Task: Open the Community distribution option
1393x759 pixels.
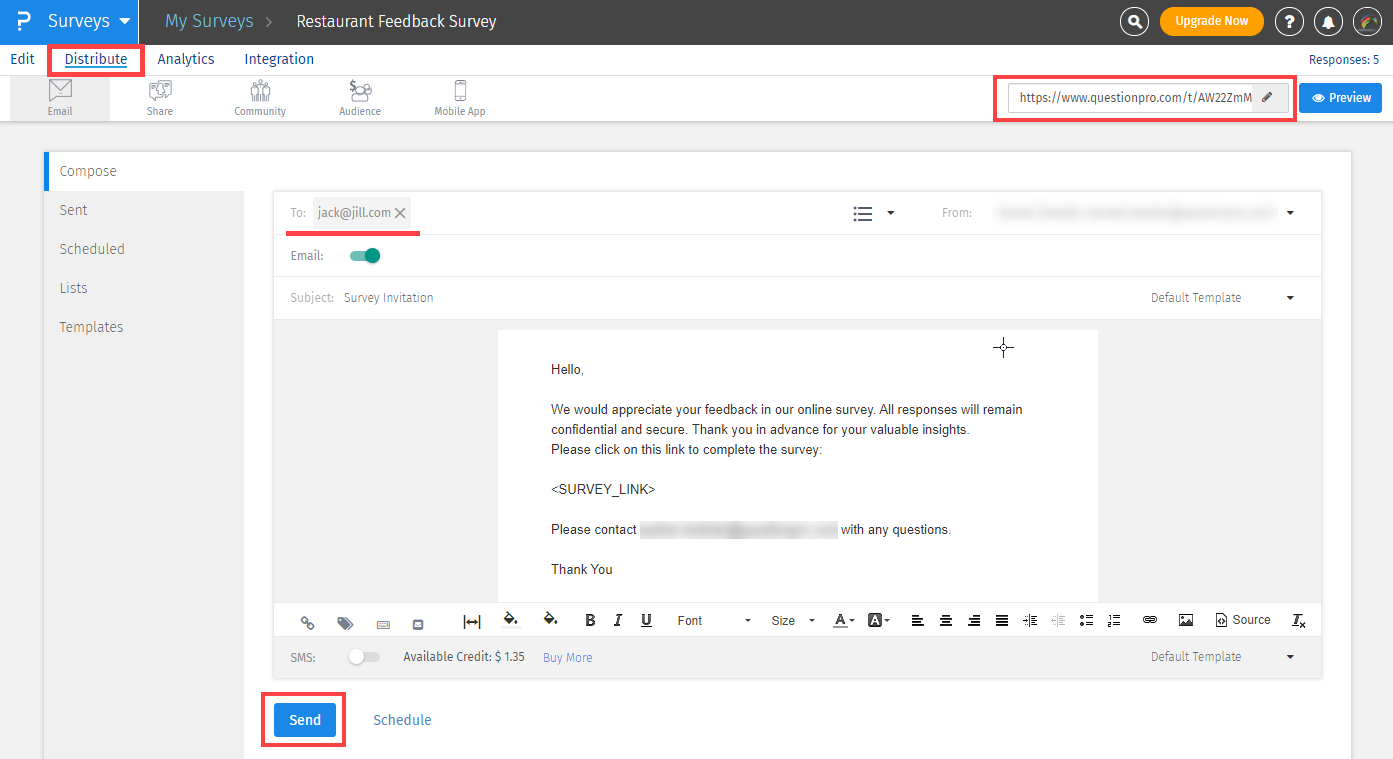Action: pos(259,97)
